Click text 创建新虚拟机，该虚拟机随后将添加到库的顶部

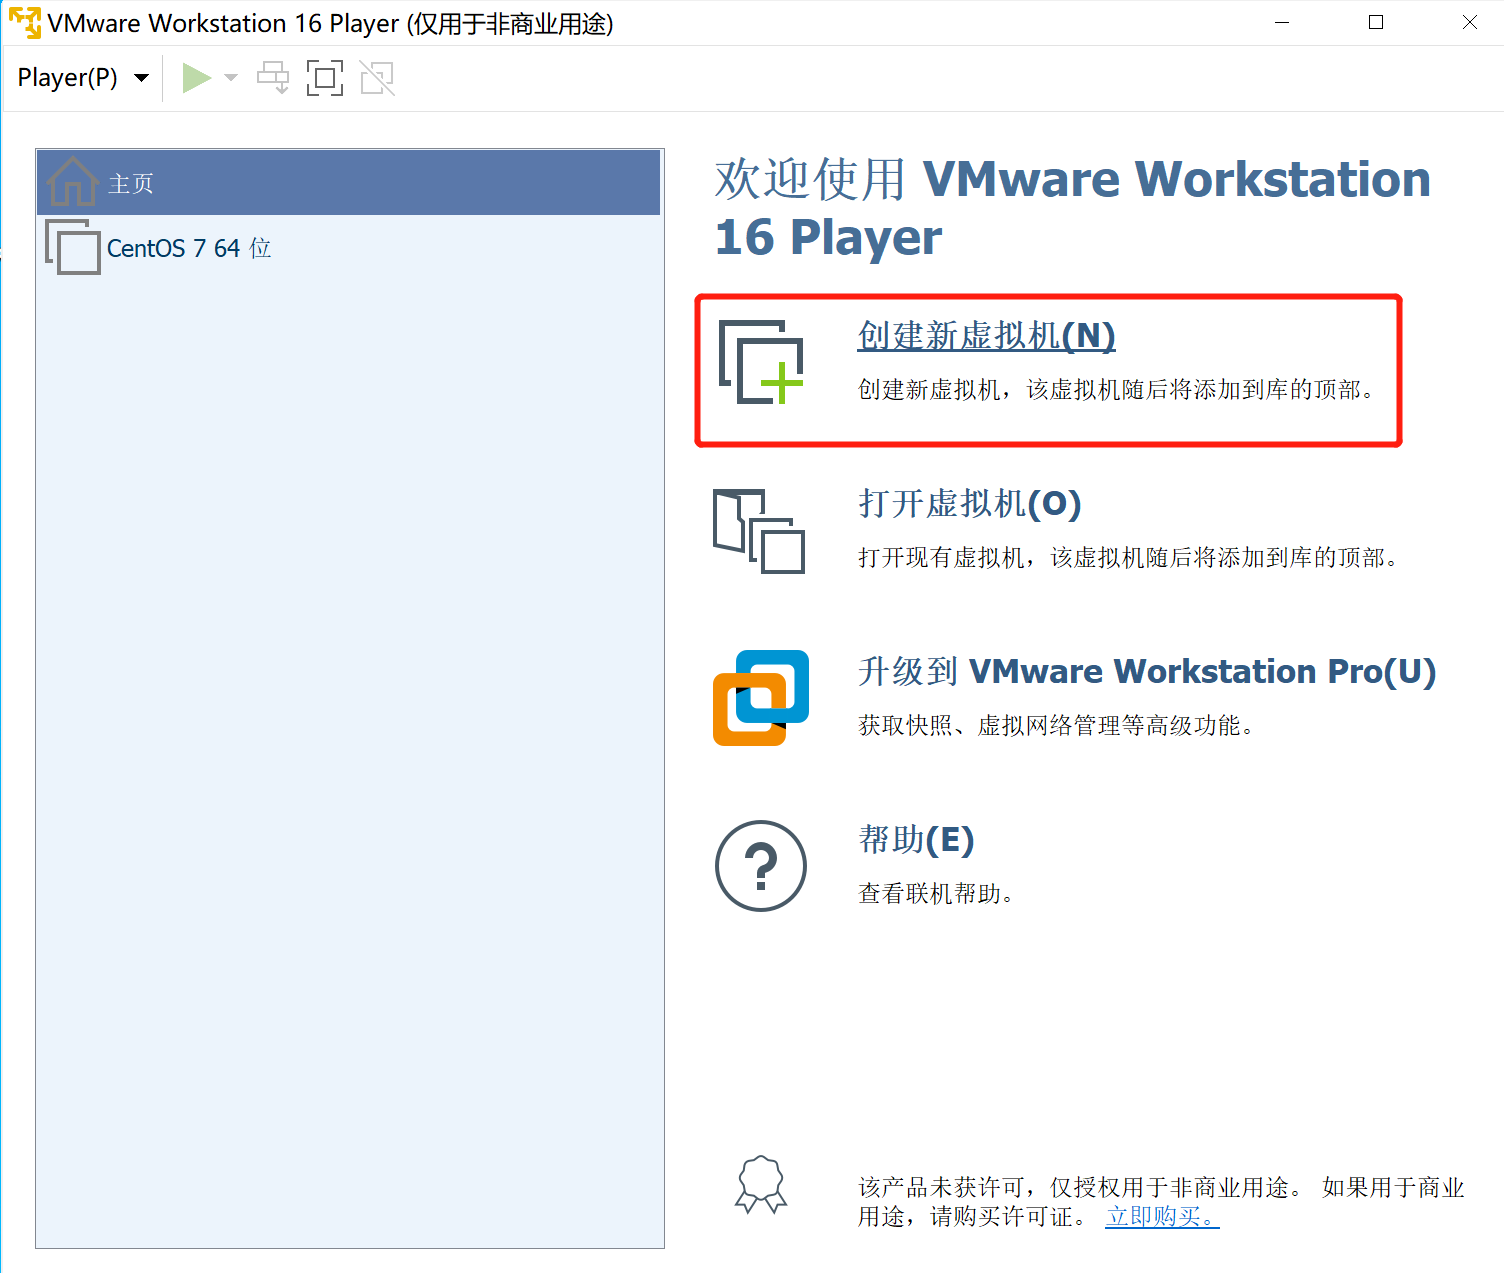coord(1117,390)
